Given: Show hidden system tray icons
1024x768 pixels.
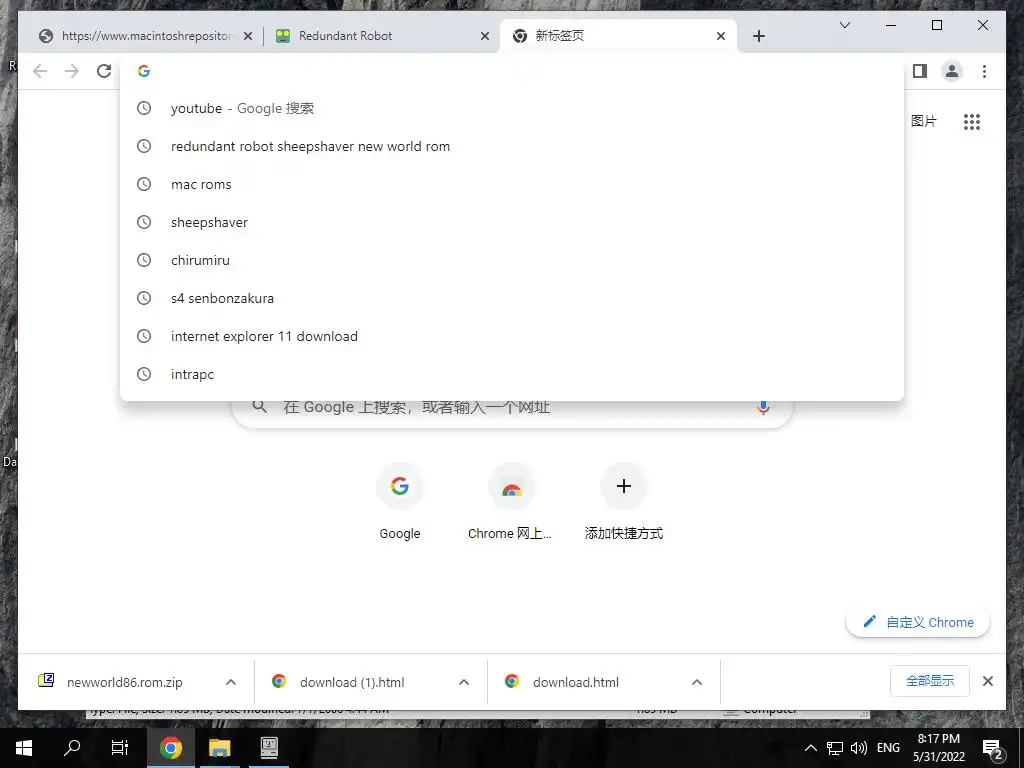Looking at the screenshot, I should pos(810,748).
